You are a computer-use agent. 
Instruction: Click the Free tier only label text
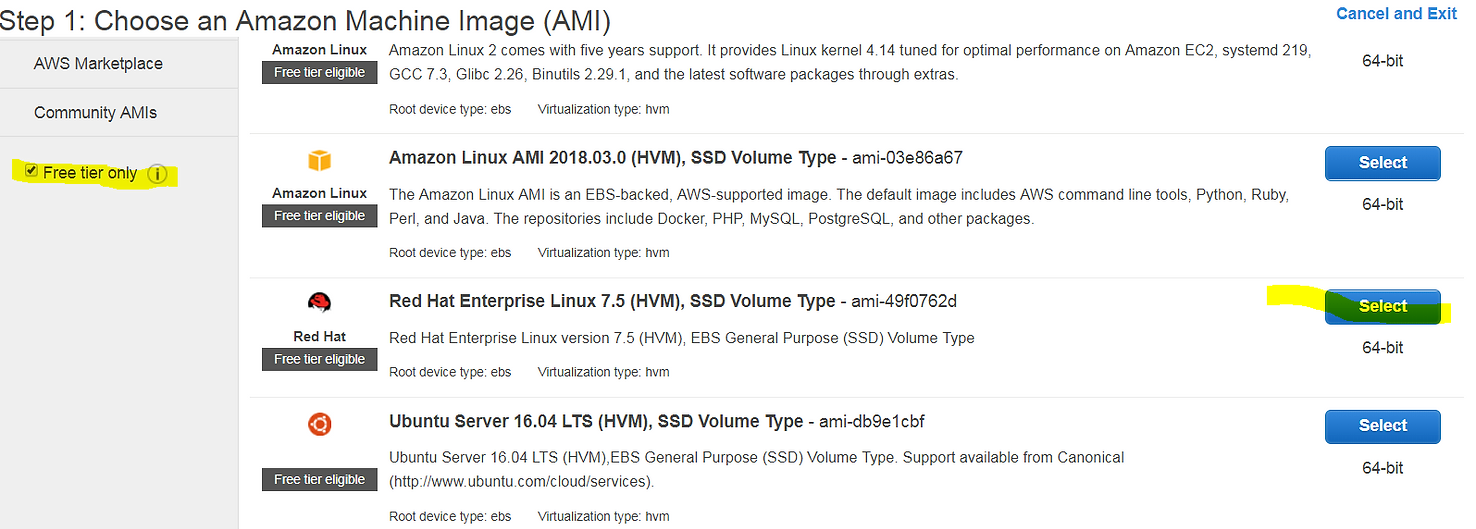click(90, 173)
